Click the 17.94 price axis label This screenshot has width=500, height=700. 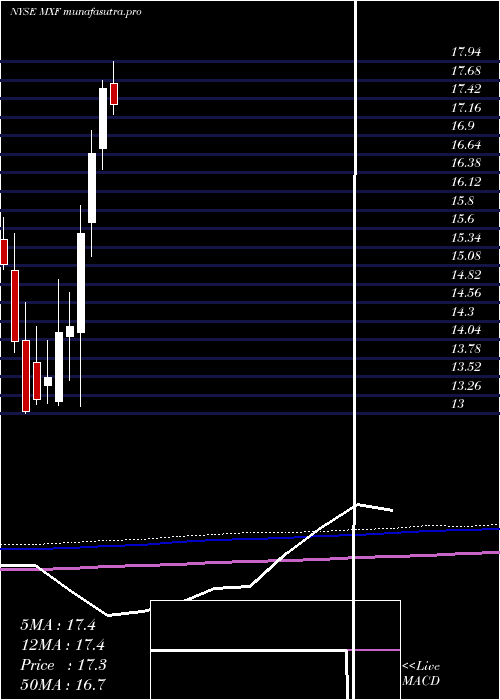click(466, 52)
